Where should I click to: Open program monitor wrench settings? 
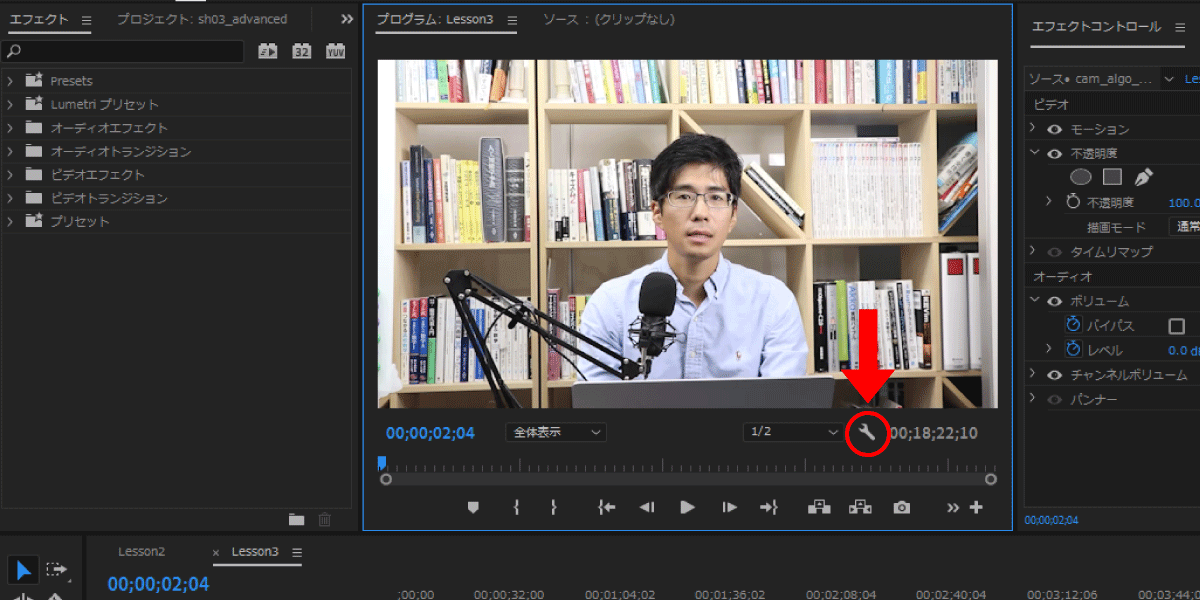click(x=867, y=432)
